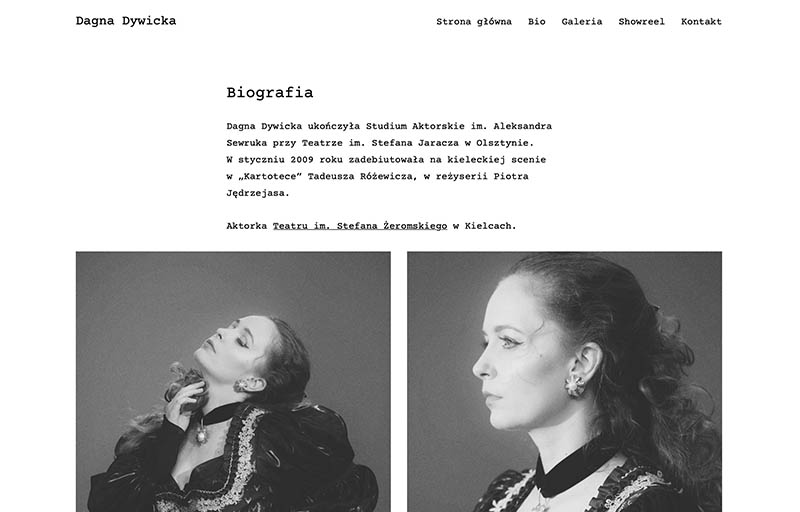This screenshot has height=512, width=800.
Task: Open the Bio menu item
Action: (x=536, y=21)
